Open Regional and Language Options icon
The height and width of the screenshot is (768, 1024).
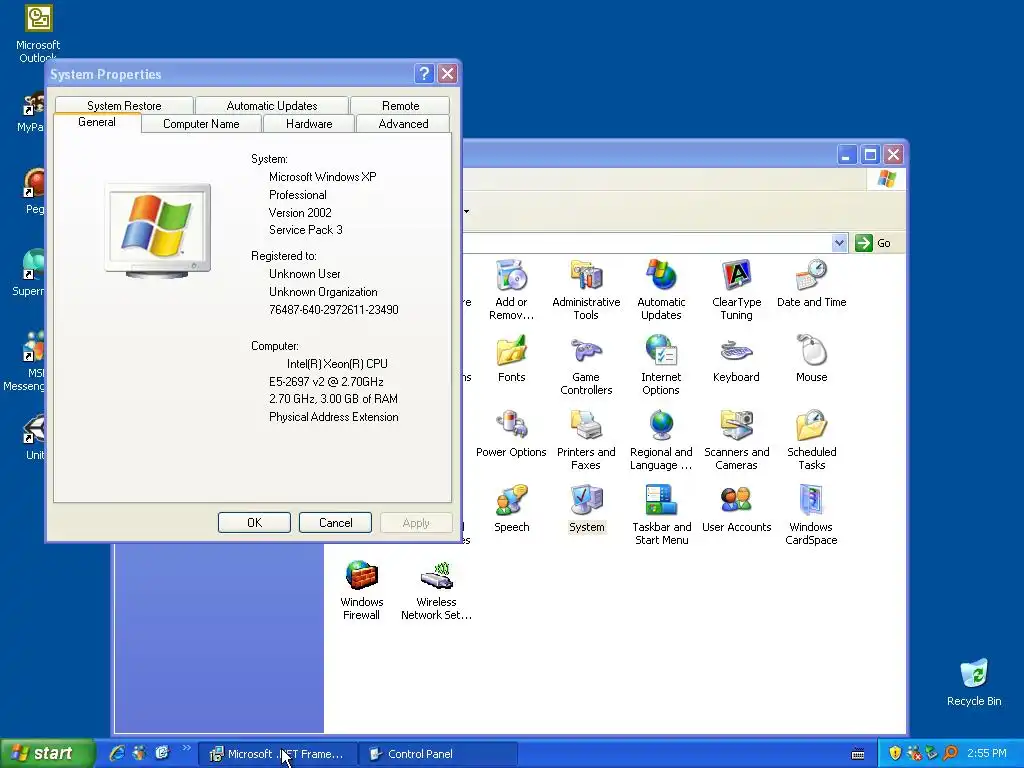point(661,440)
